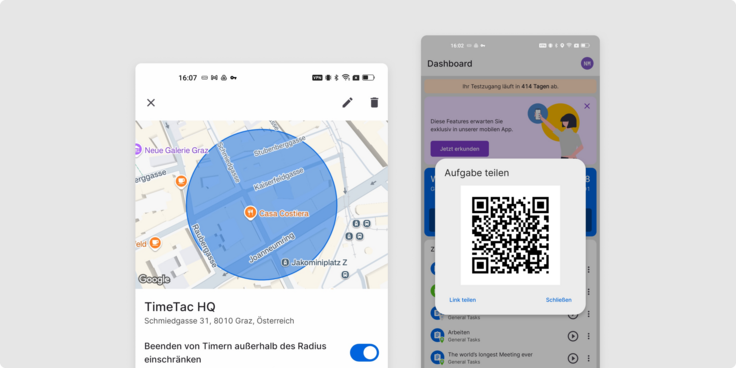Tap Schließen to close share dialog

click(x=559, y=300)
